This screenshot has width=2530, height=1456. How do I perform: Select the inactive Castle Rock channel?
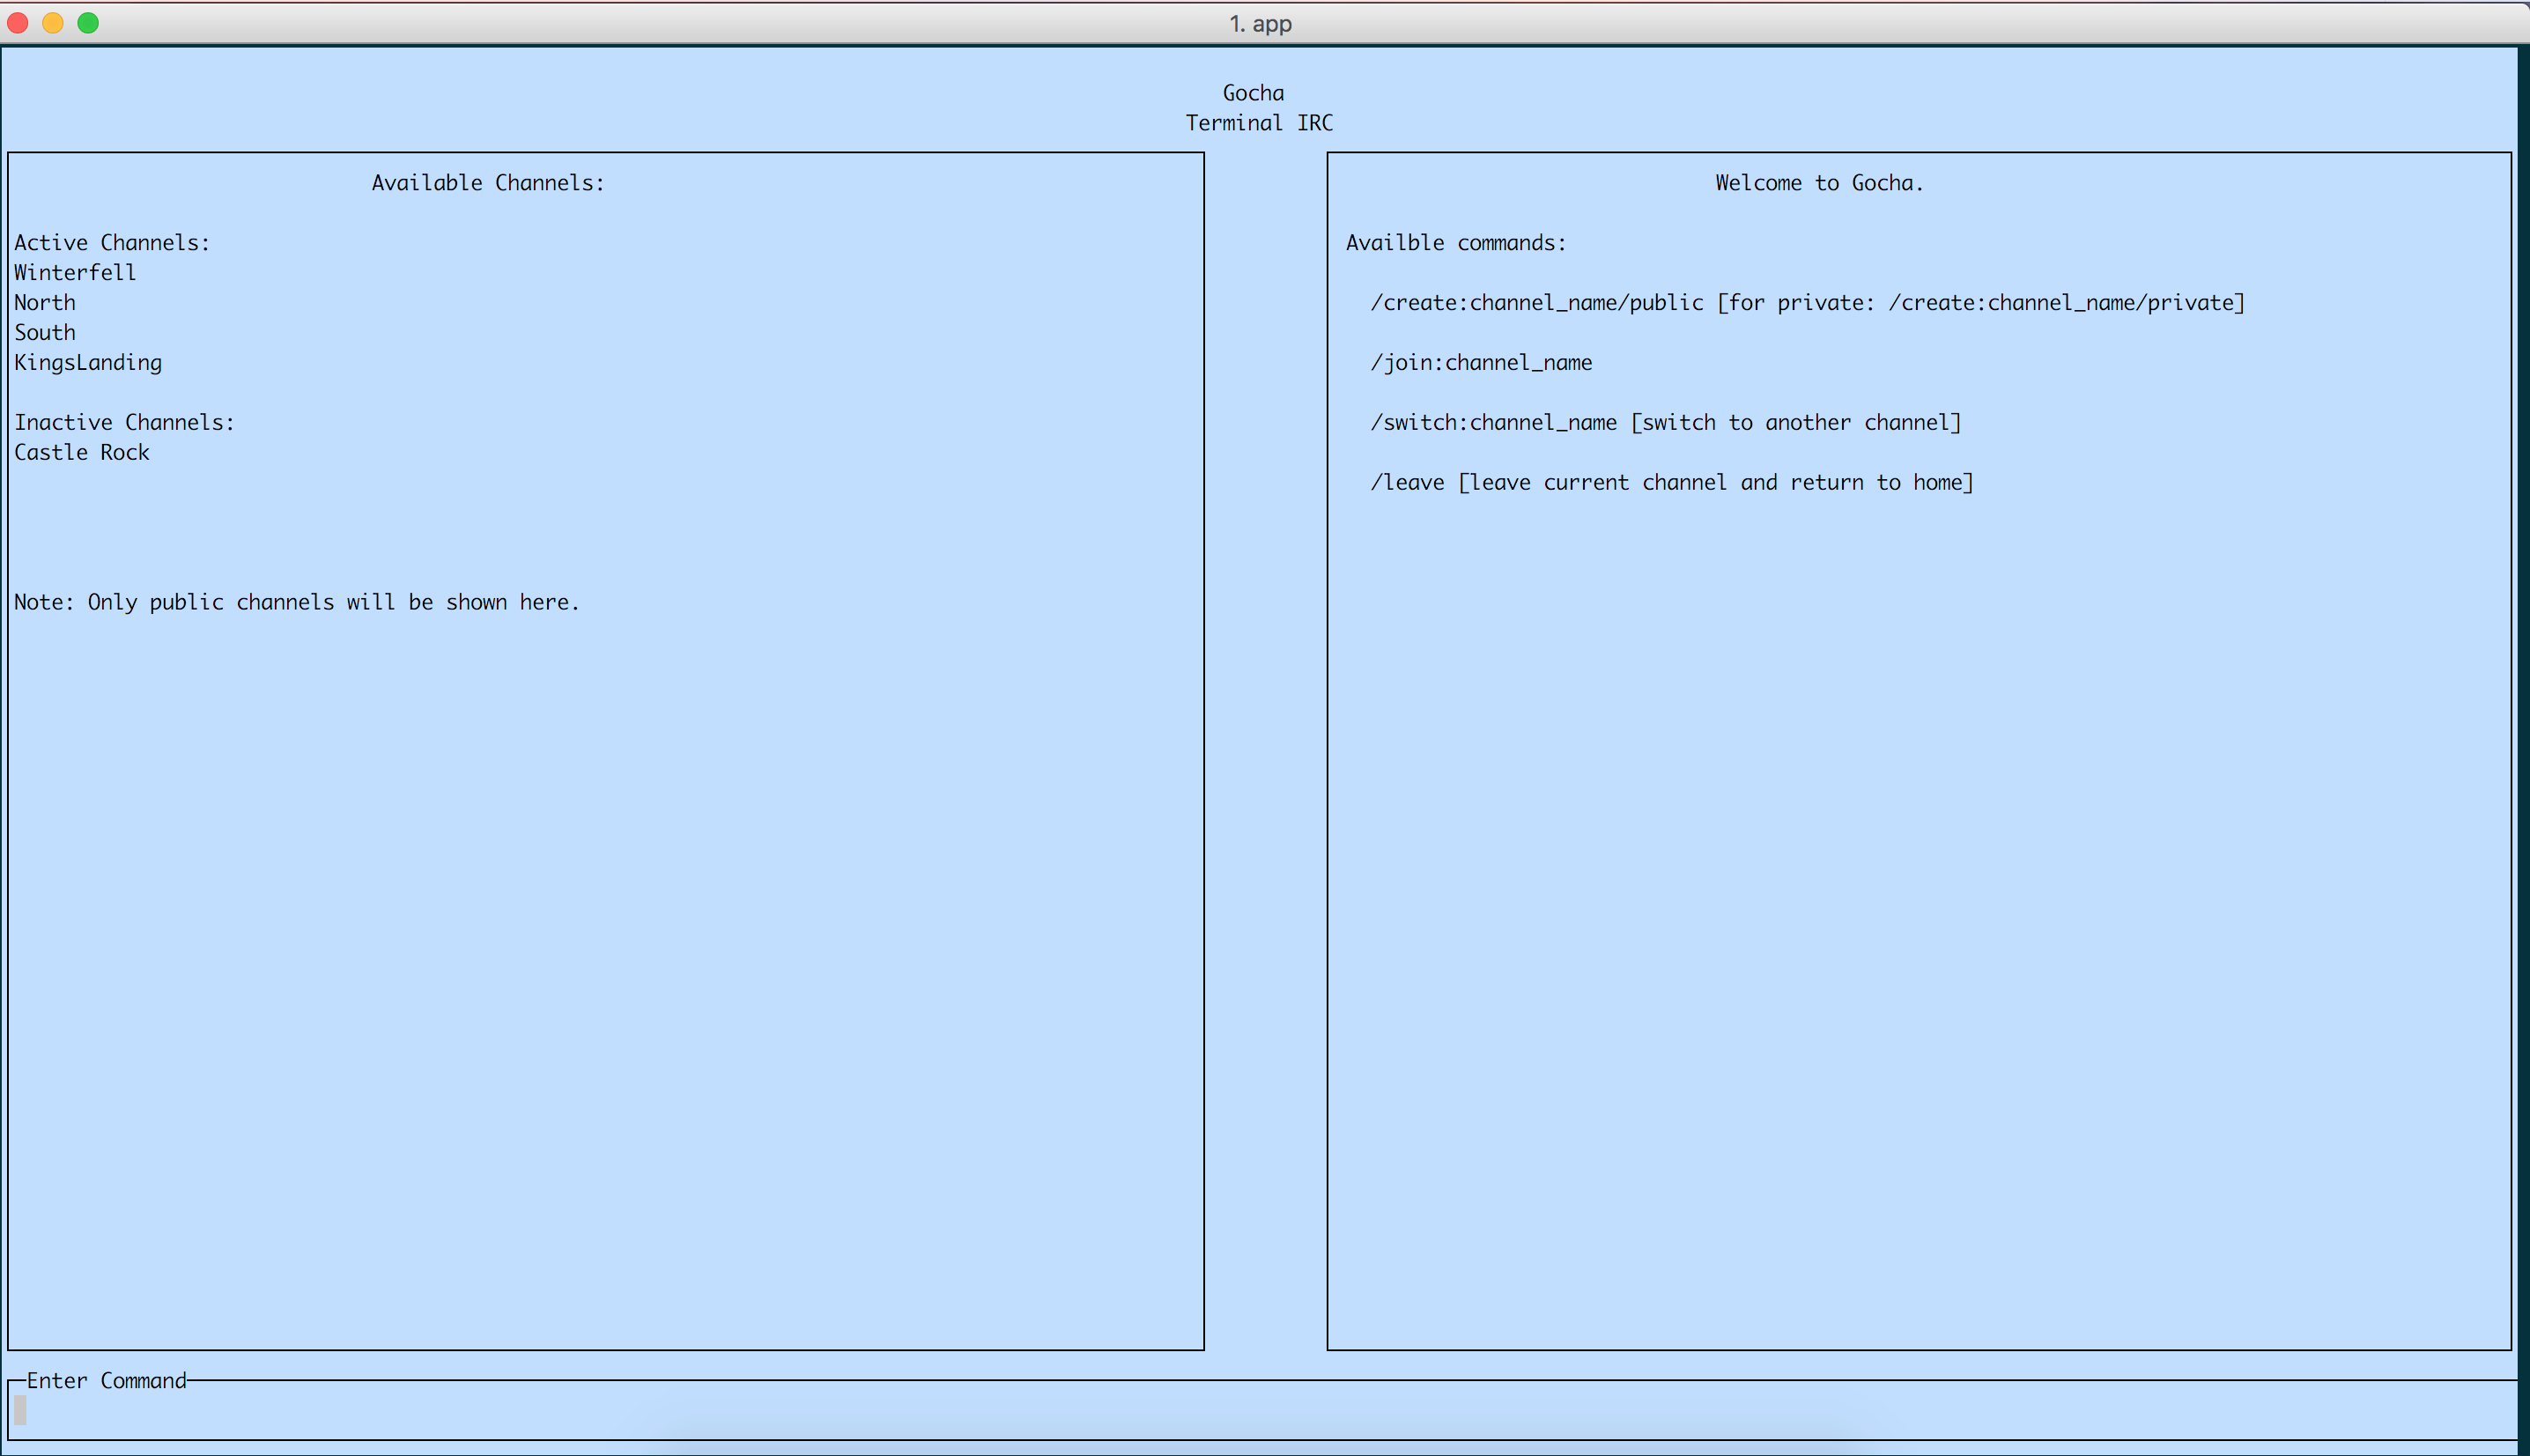(x=82, y=452)
